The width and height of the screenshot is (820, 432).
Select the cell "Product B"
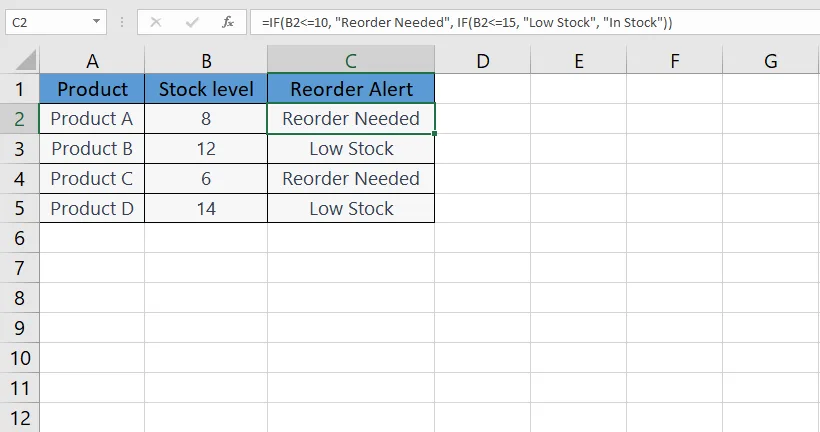[92, 149]
